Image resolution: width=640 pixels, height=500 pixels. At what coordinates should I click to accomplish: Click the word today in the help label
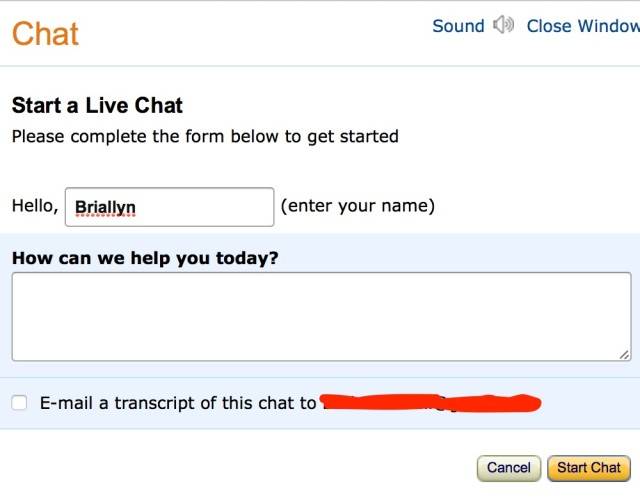point(243,258)
